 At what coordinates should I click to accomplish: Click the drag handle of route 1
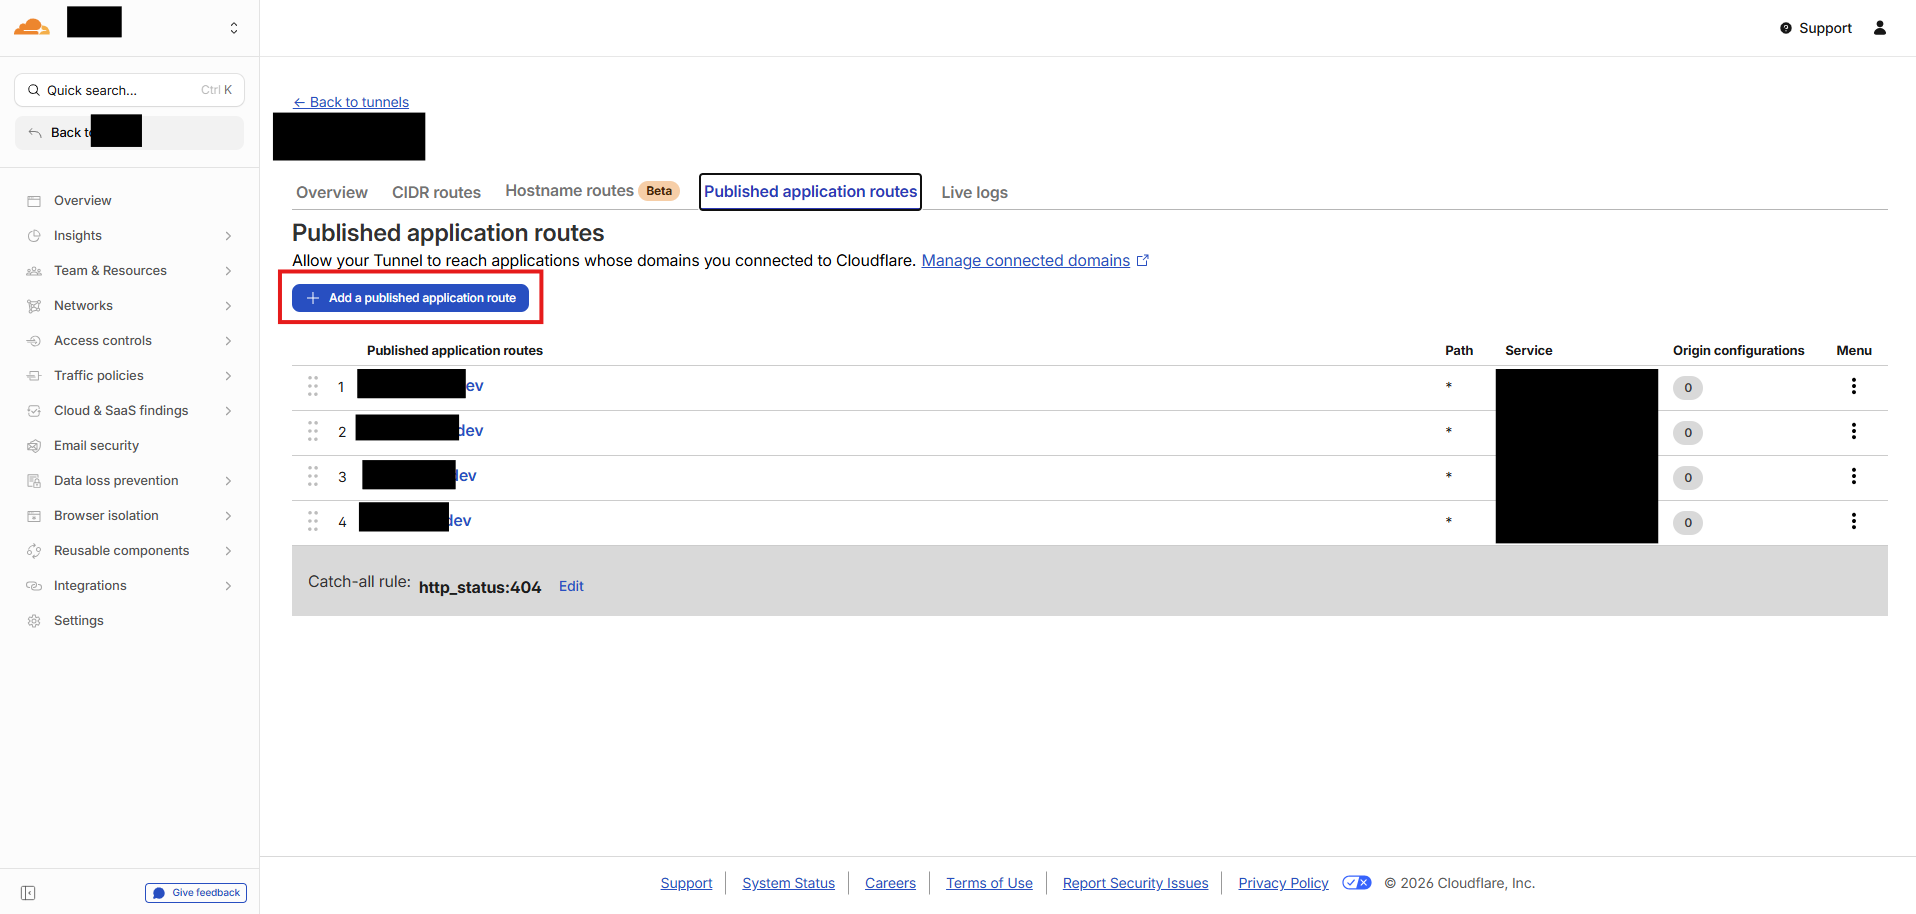point(313,386)
